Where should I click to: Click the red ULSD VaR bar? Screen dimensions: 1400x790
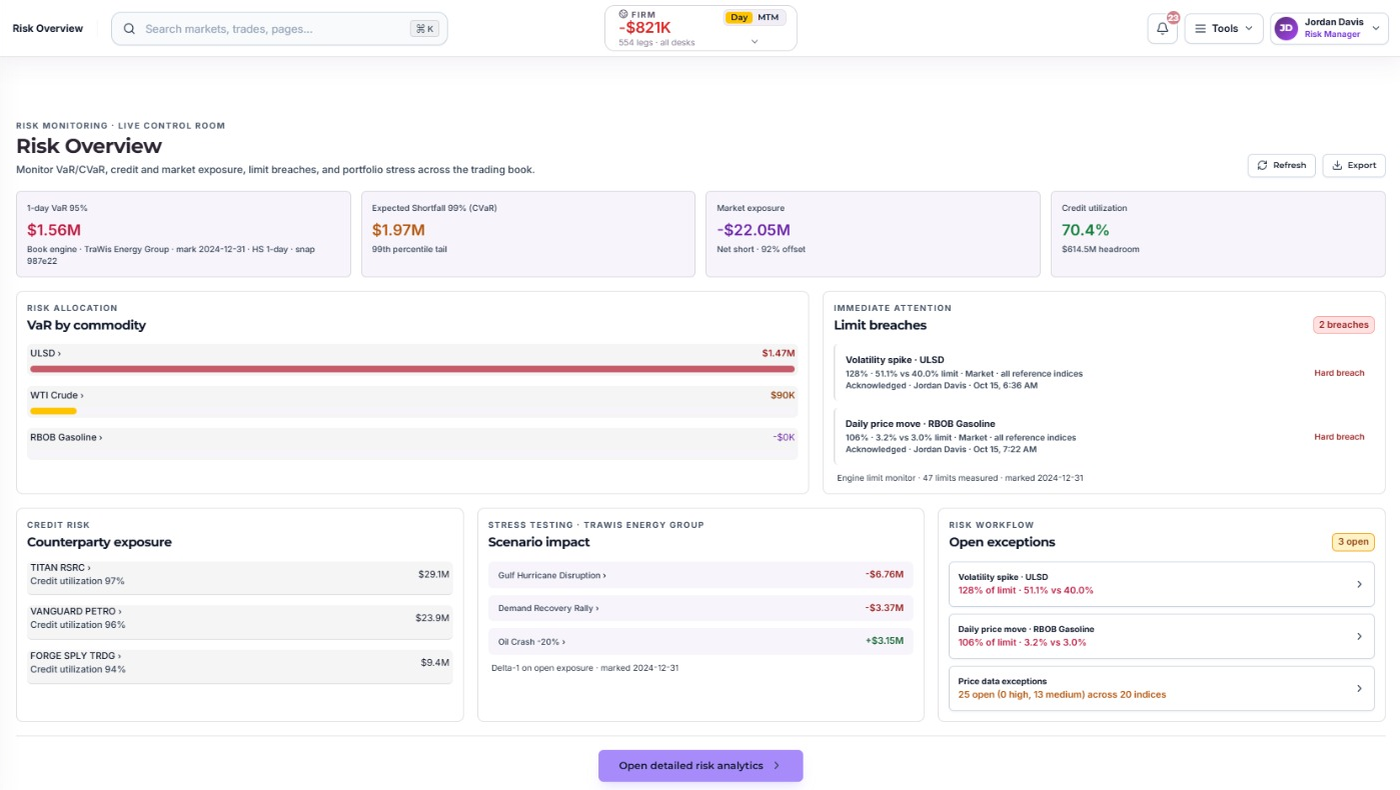[x=412, y=369]
